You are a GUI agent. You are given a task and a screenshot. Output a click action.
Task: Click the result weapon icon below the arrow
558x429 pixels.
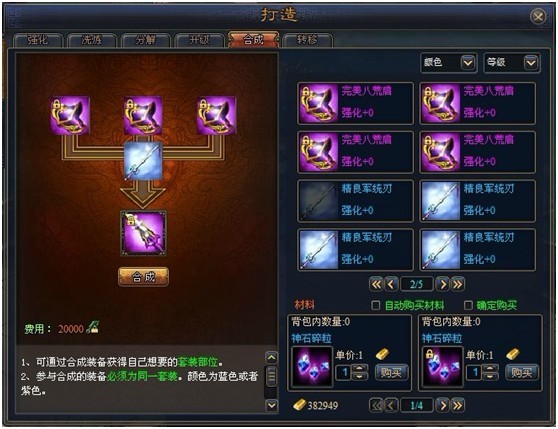(143, 233)
